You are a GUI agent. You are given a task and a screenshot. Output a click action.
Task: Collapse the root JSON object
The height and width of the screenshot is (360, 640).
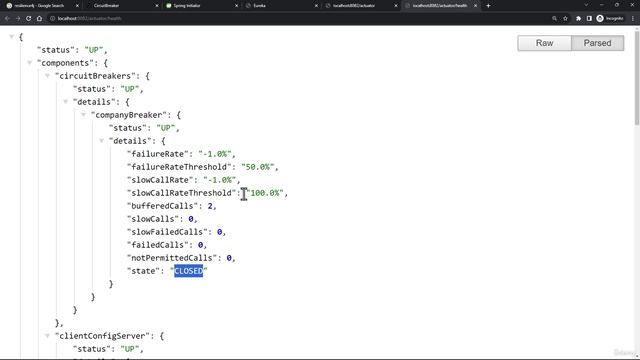(x=11, y=37)
